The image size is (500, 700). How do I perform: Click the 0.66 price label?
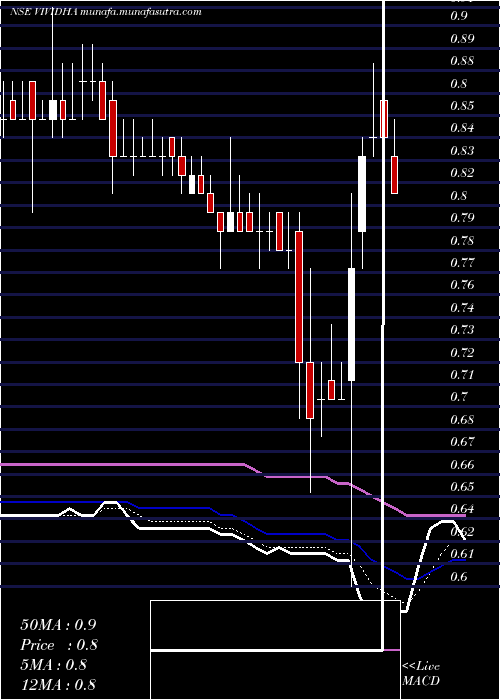click(x=462, y=465)
